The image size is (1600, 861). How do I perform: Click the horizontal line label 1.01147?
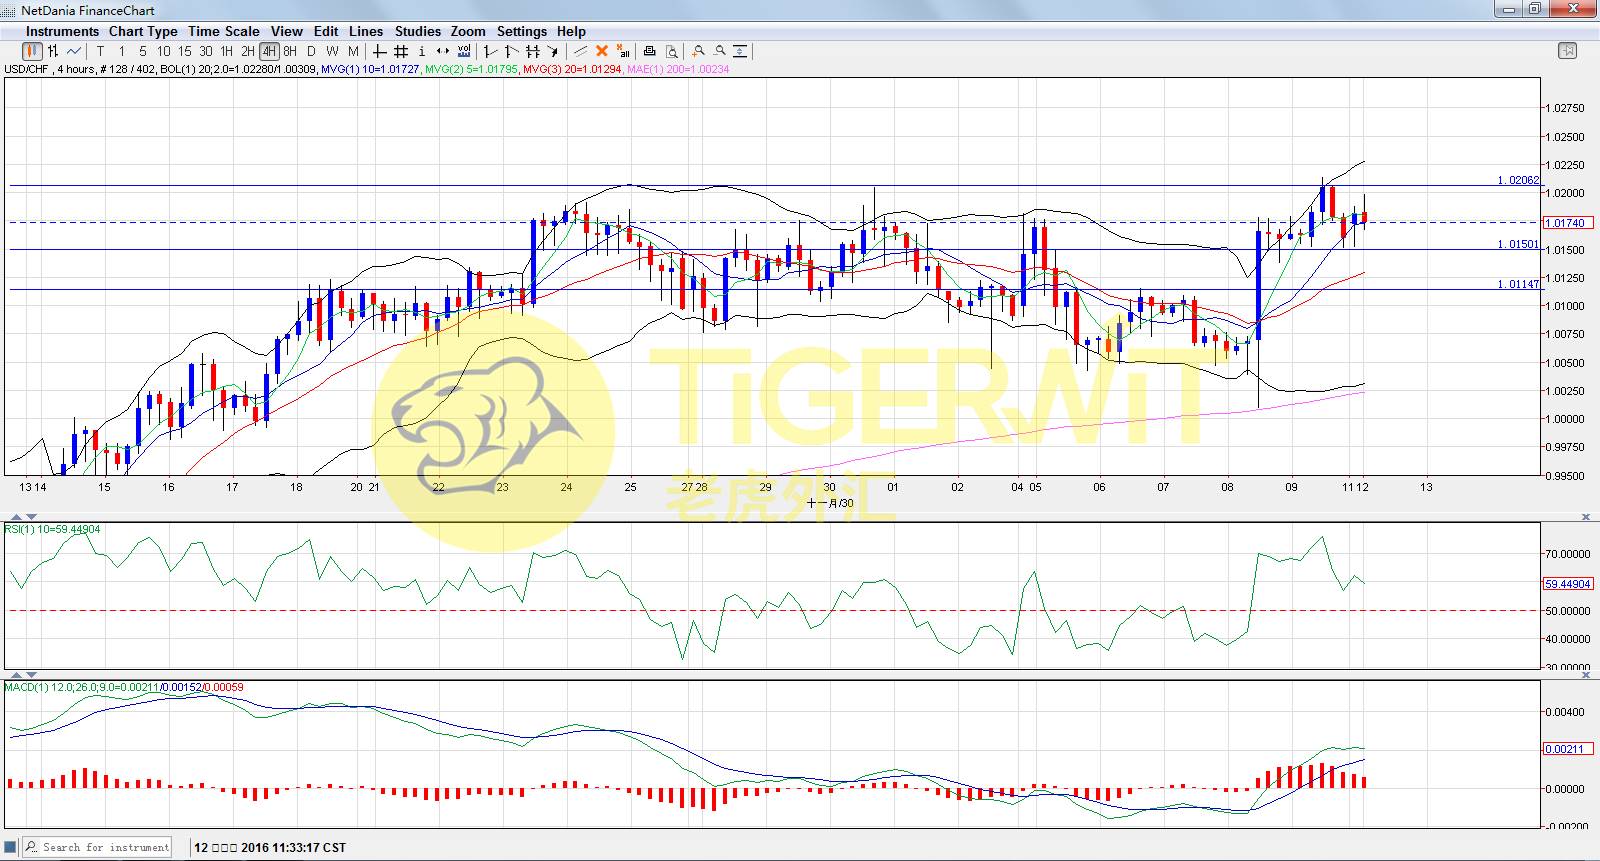point(1518,284)
